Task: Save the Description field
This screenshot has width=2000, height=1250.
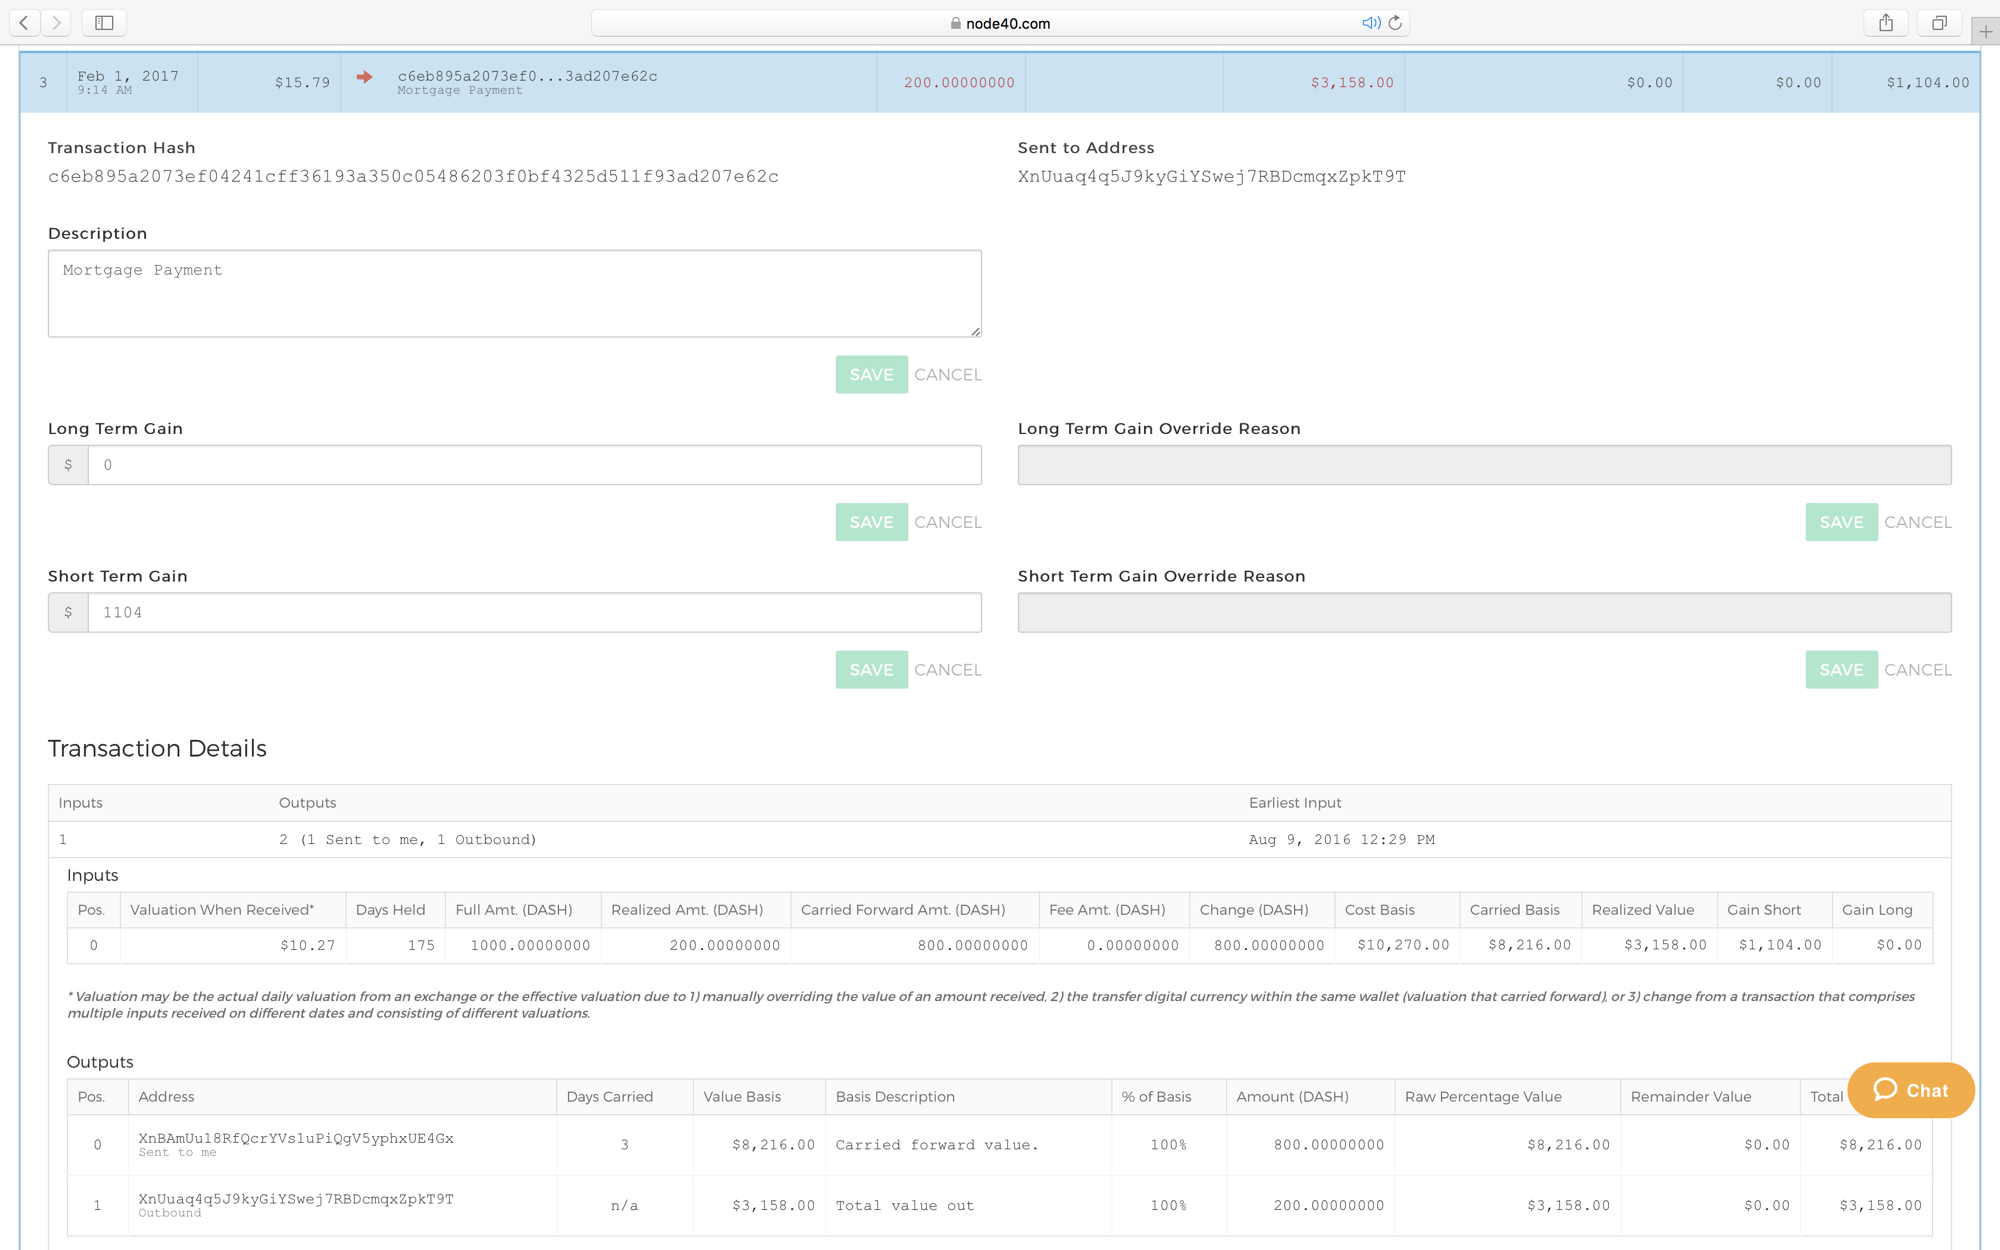Action: 871,374
